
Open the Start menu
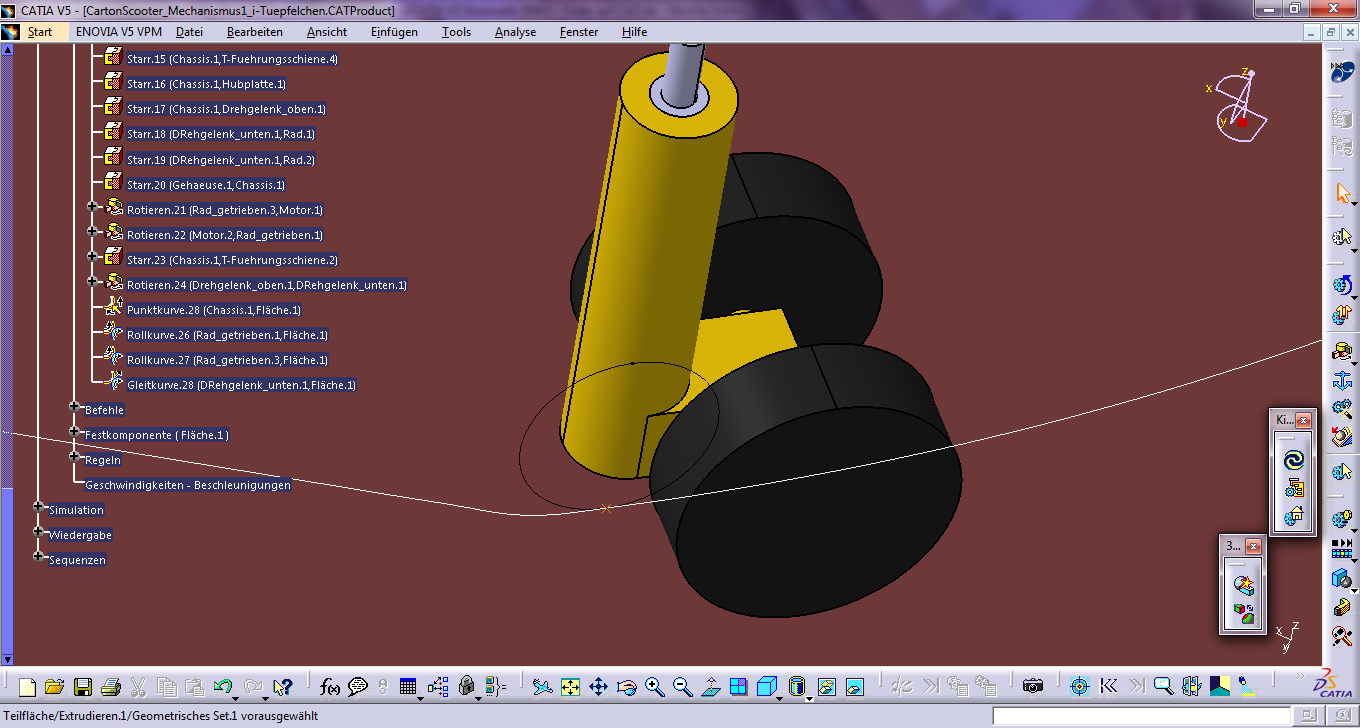[40, 32]
